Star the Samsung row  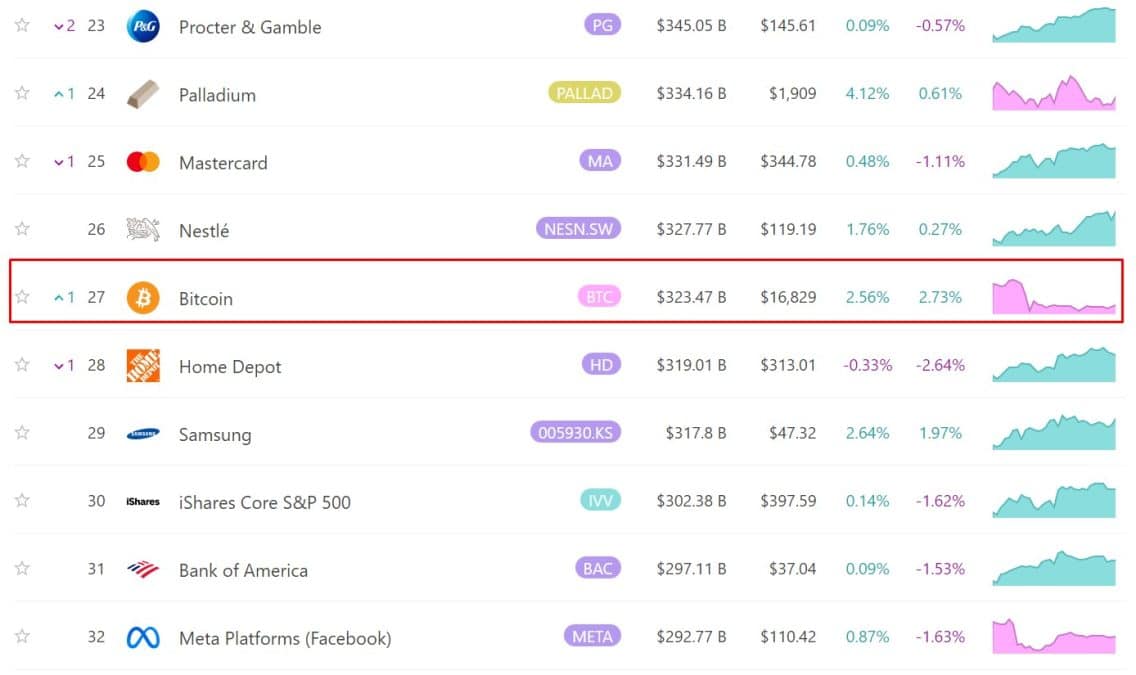[x=22, y=432]
